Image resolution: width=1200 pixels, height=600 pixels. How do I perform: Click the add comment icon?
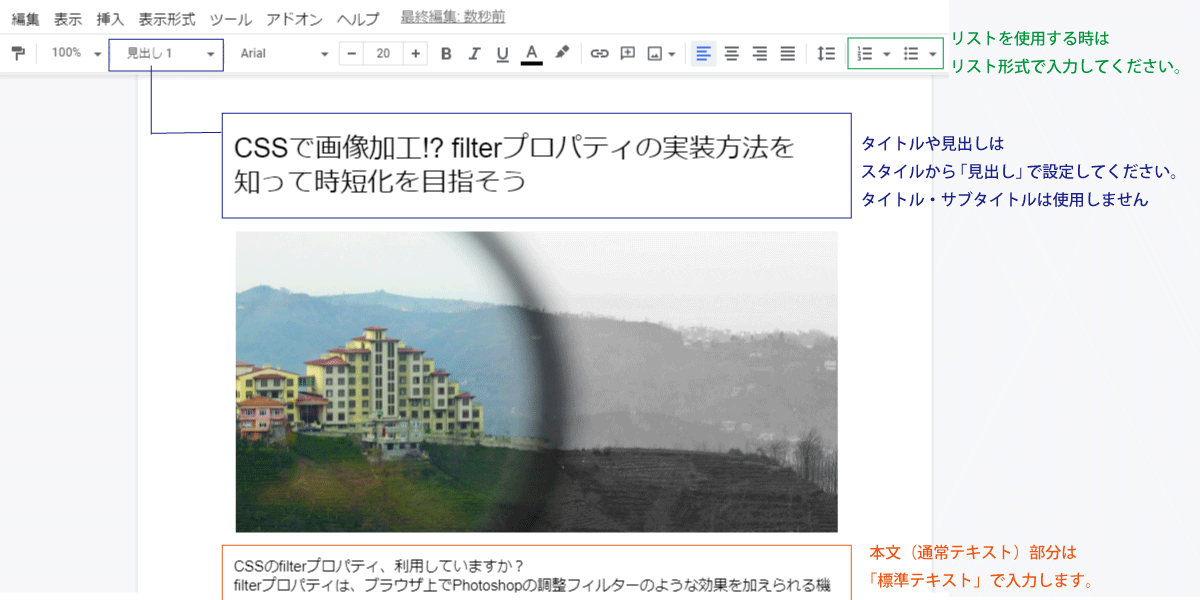click(x=627, y=54)
